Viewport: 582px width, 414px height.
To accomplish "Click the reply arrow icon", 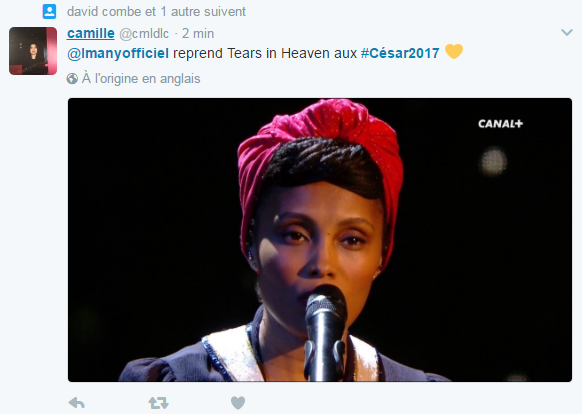I will click(77, 403).
